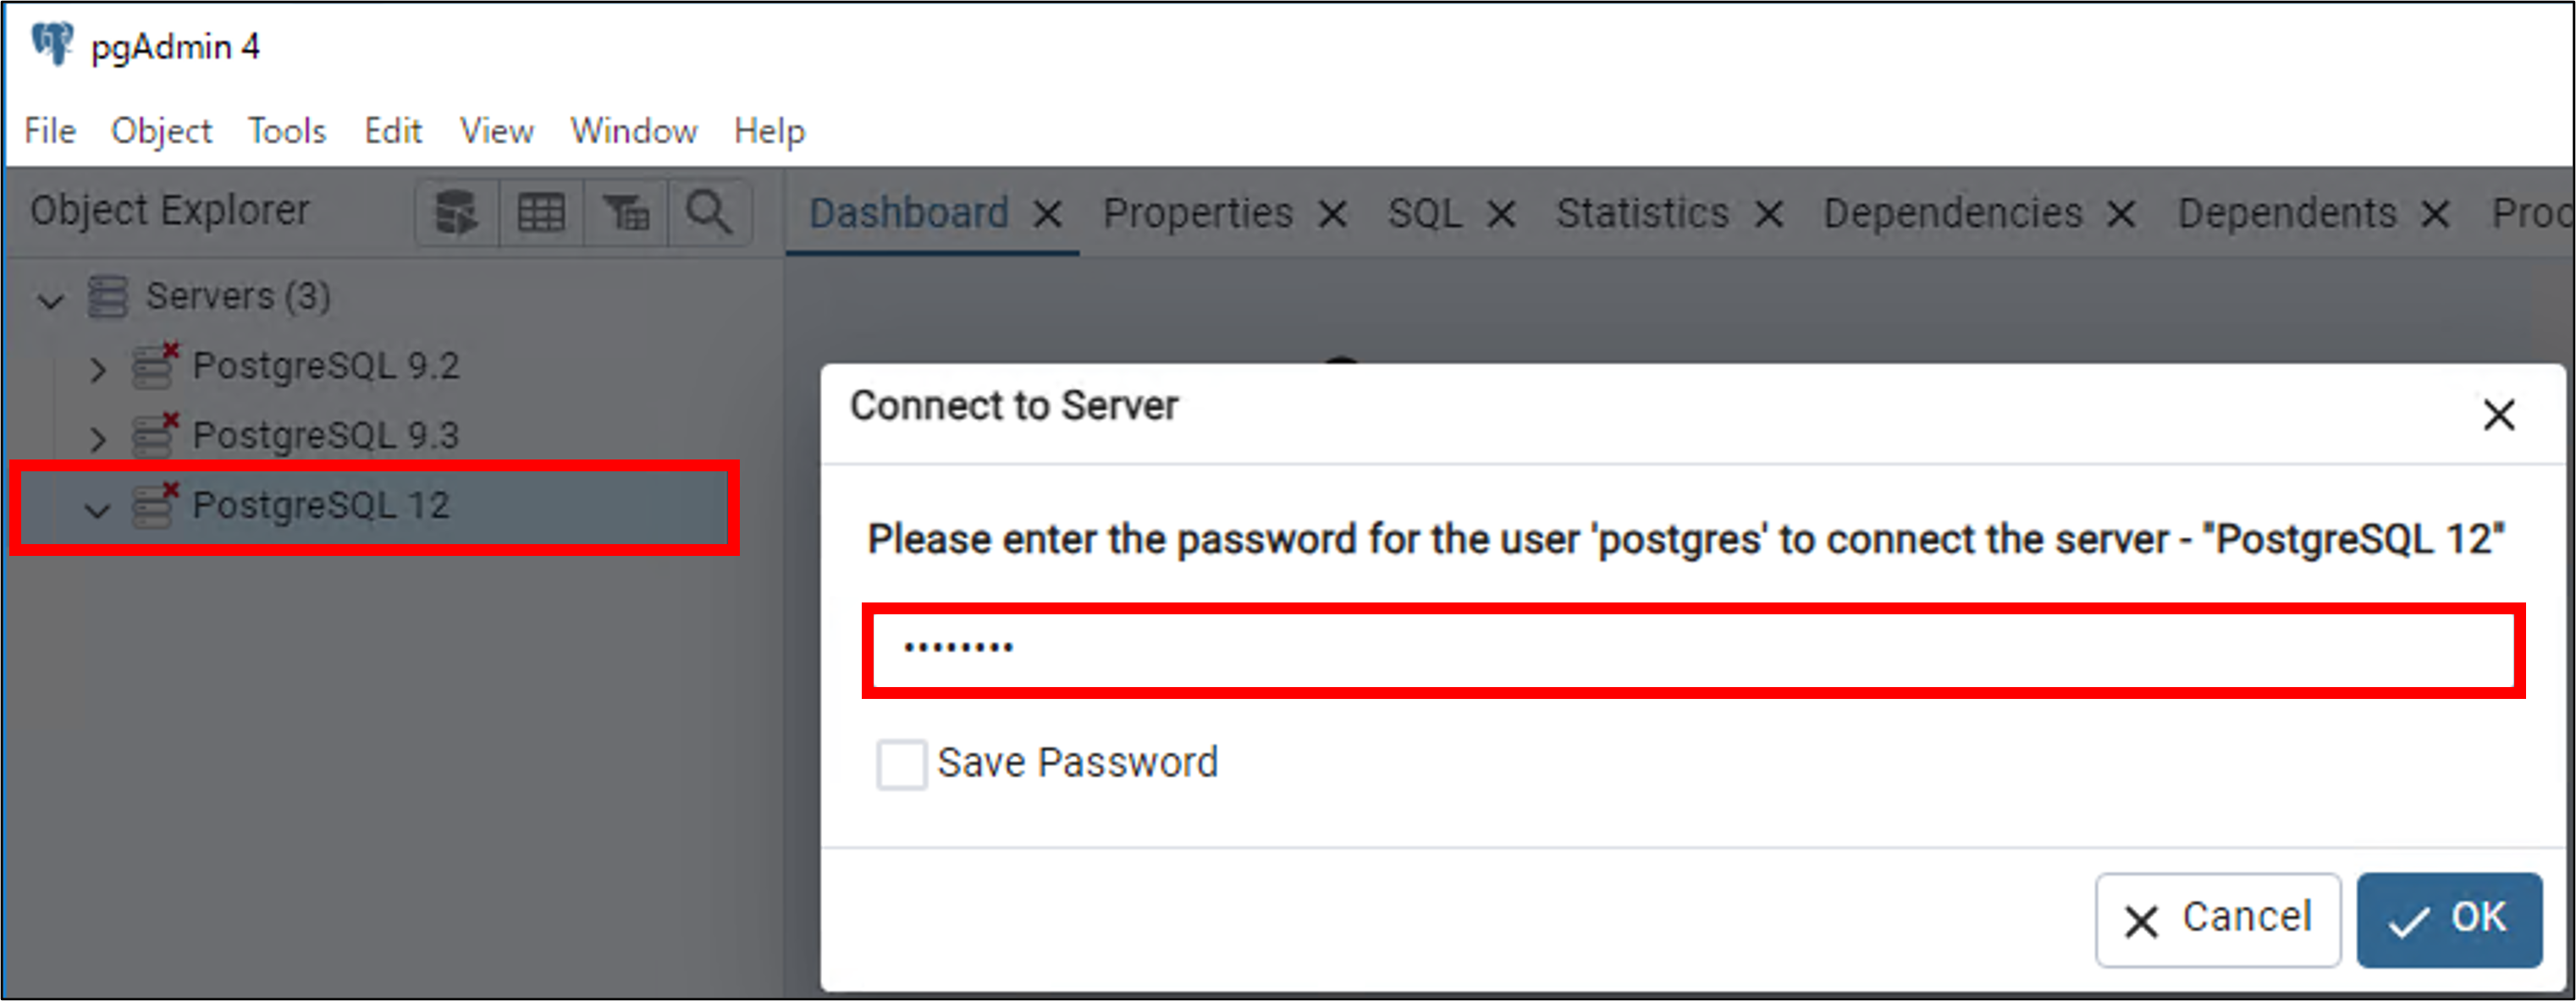
Task: Expand the PostgreSQL 9.2 server node
Action: tap(97, 369)
